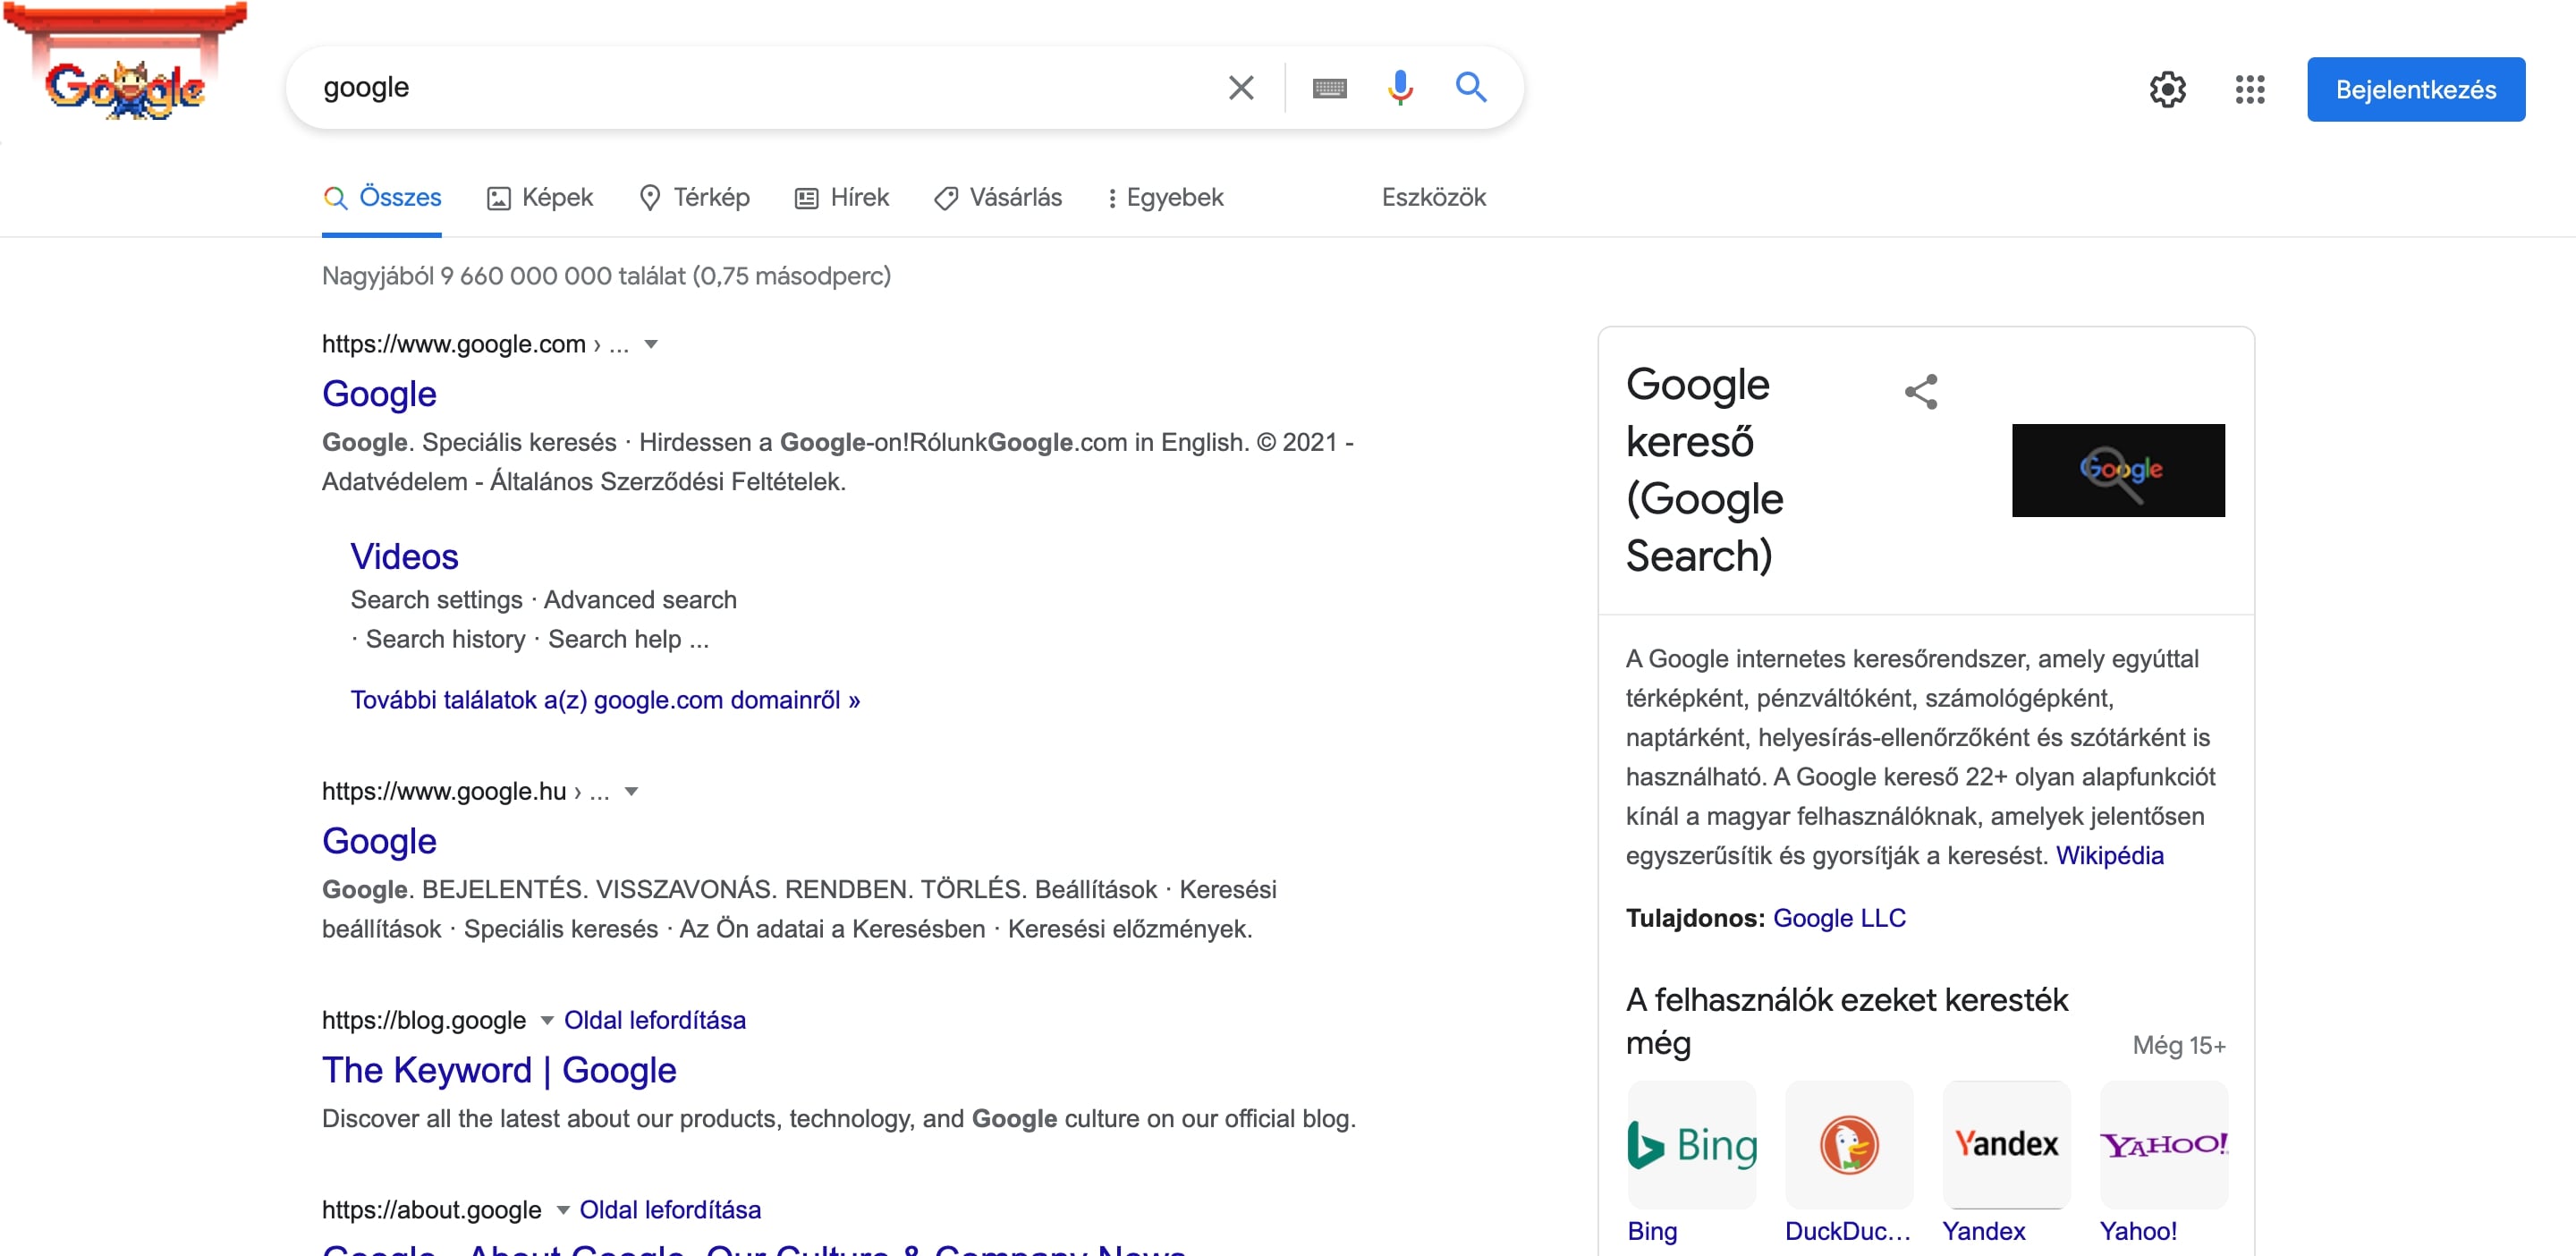The width and height of the screenshot is (2576, 1256).
Task: Open The Keyword | Google result
Action: coord(499,1070)
